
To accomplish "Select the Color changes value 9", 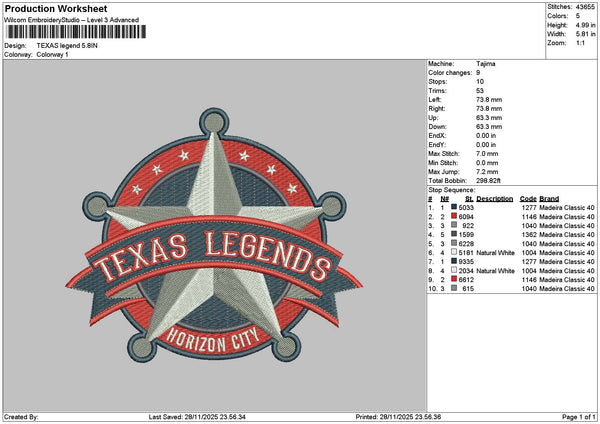I will click(x=478, y=73).
